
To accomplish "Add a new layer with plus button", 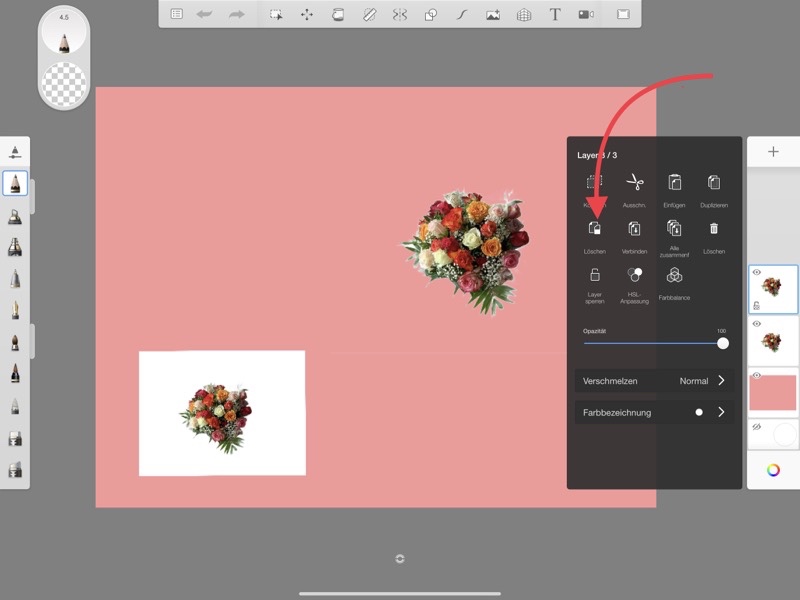I will (773, 152).
